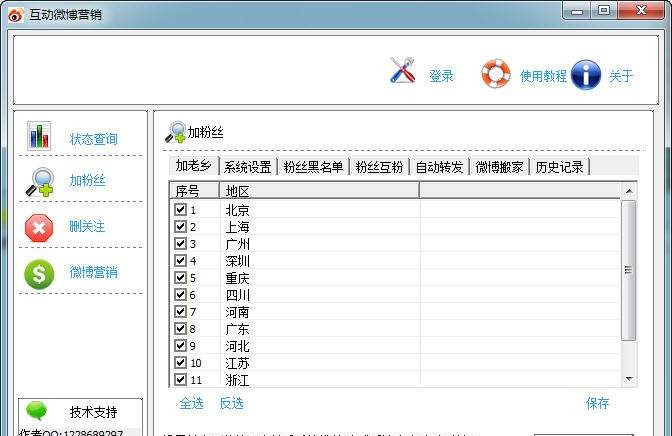Click the blue info About icon

click(586, 75)
